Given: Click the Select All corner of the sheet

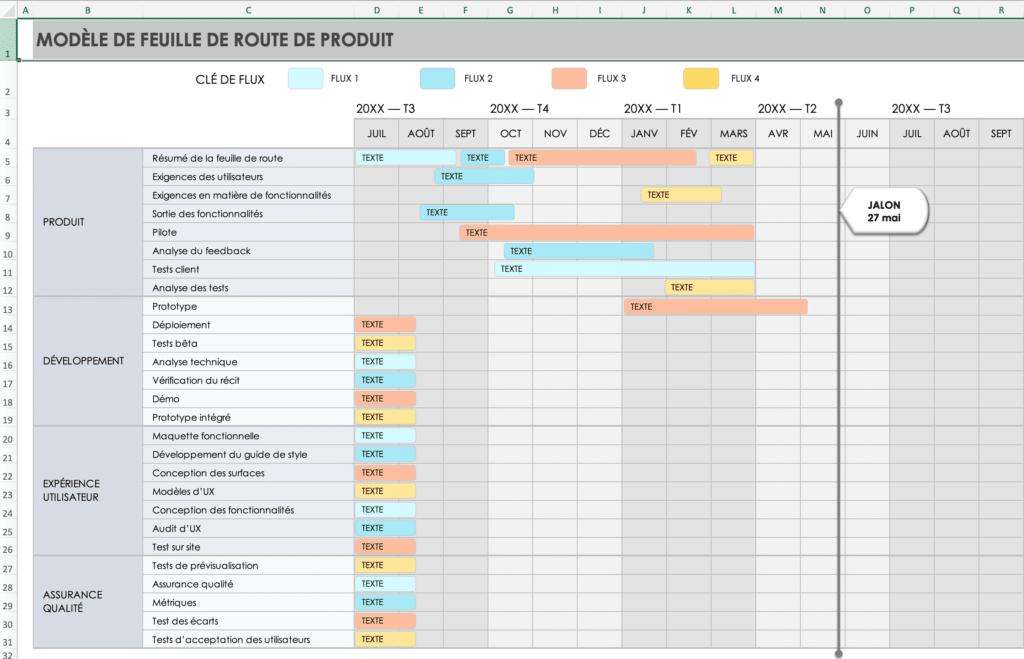Looking at the screenshot, I should (8, 10).
